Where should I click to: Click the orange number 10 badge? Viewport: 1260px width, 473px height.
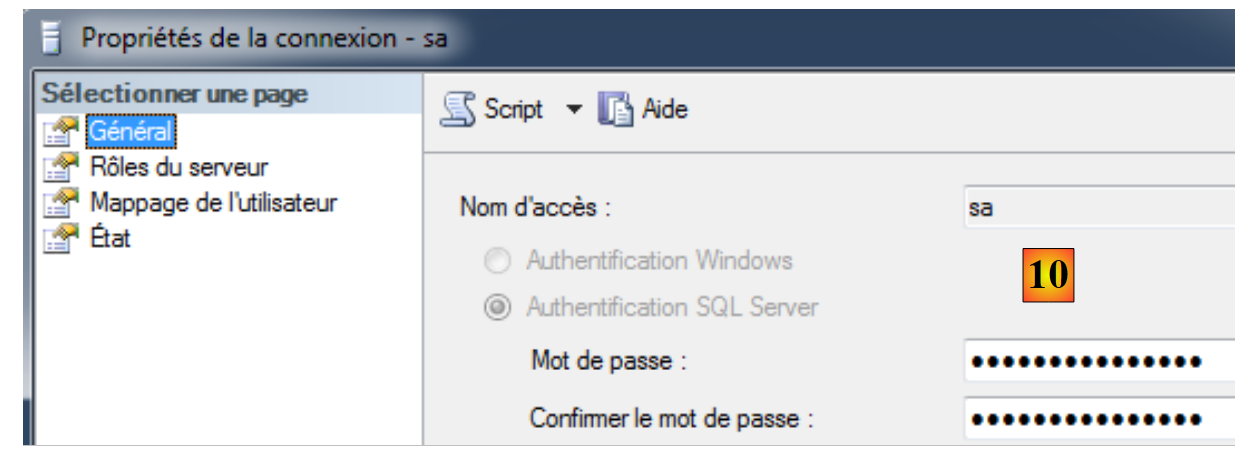pyautogui.click(x=1047, y=274)
